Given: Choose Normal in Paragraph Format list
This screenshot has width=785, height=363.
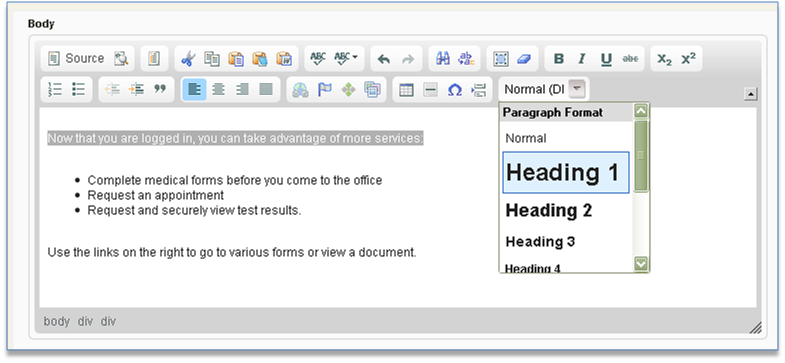Looking at the screenshot, I should pyautogui.click(x=566, y=138).
